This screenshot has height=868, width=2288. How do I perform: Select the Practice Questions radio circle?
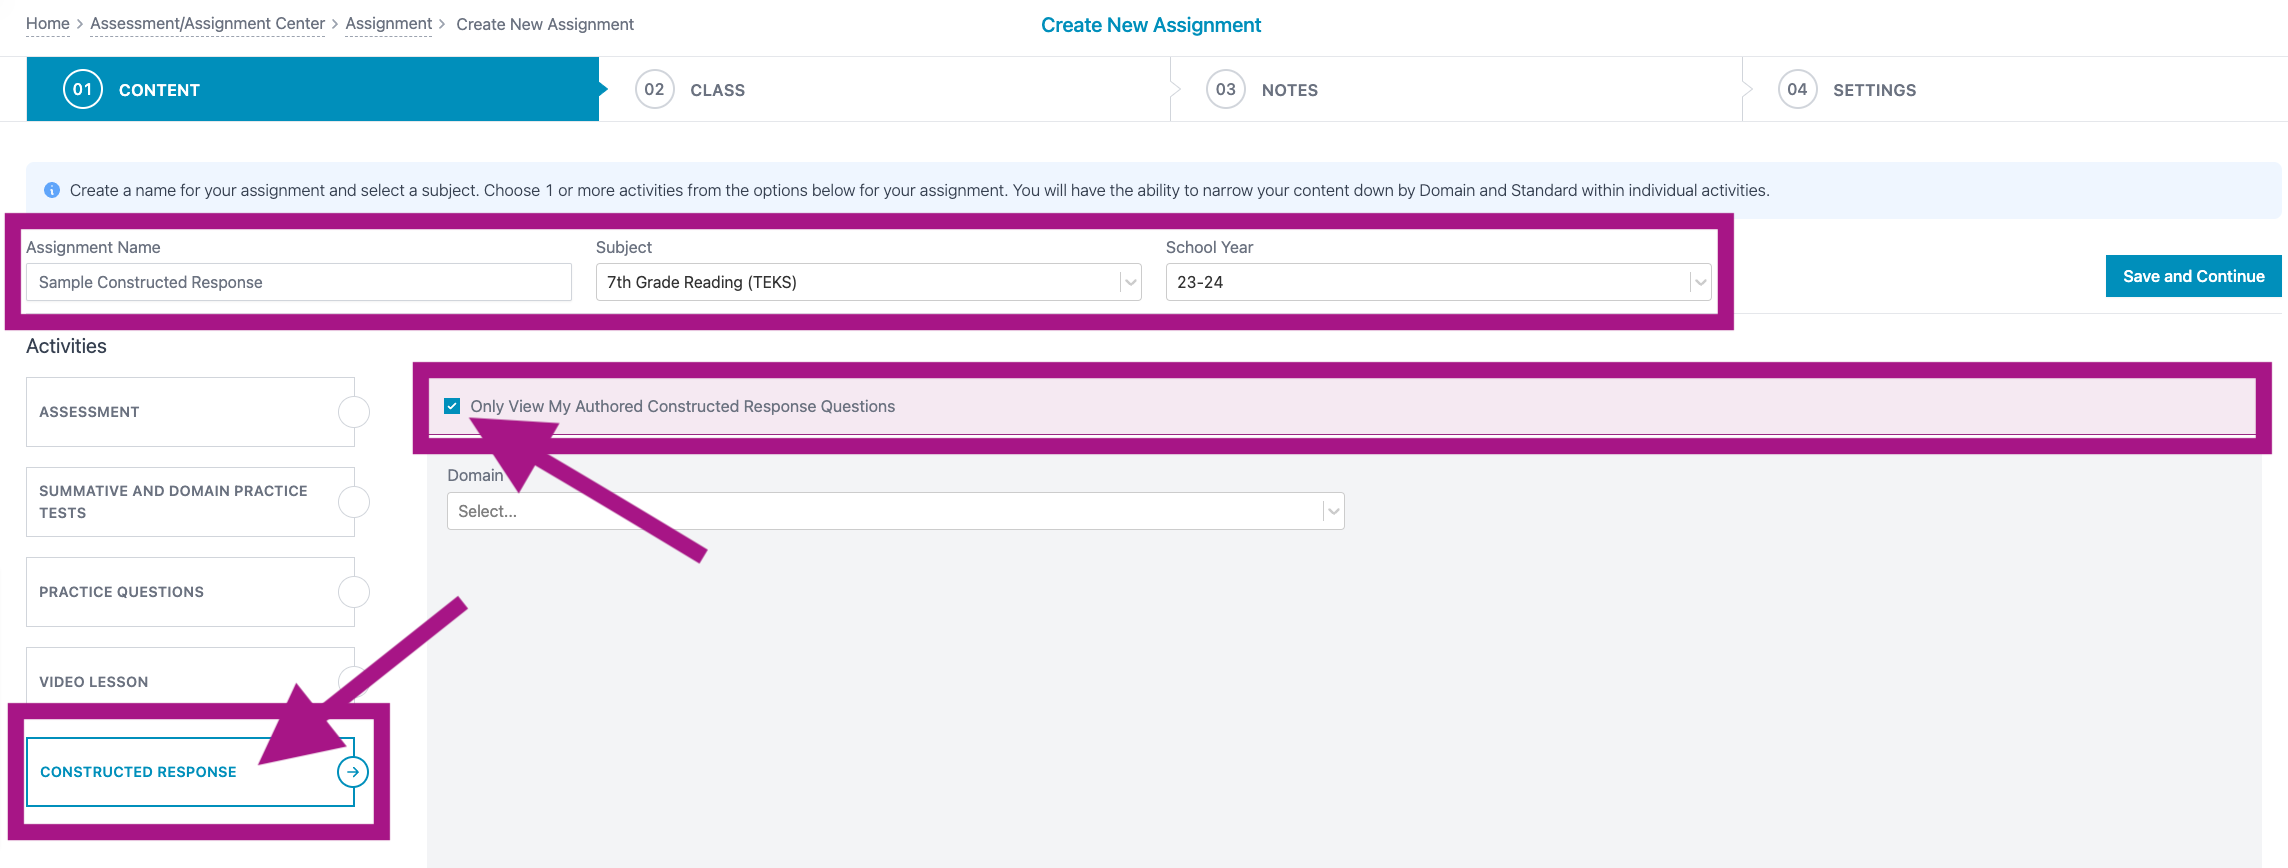(354, 592)
